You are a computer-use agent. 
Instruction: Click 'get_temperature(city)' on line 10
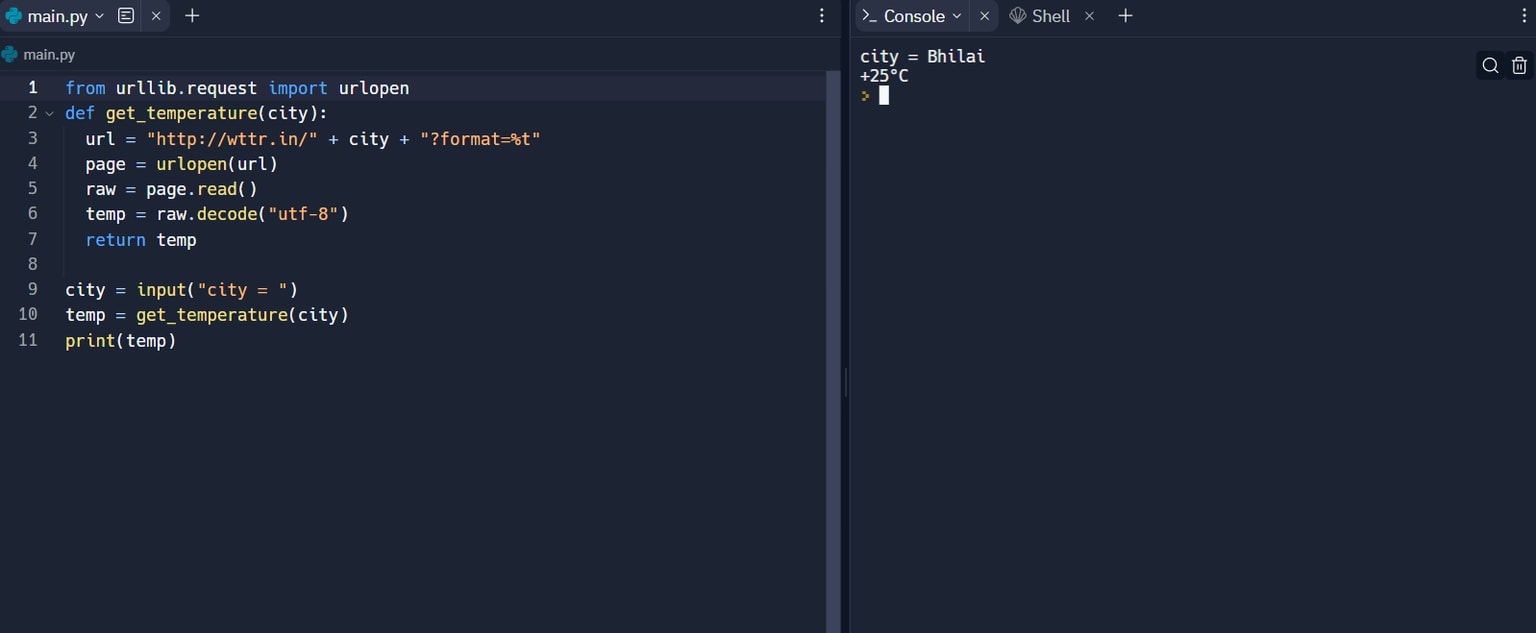tap(242, 315)
